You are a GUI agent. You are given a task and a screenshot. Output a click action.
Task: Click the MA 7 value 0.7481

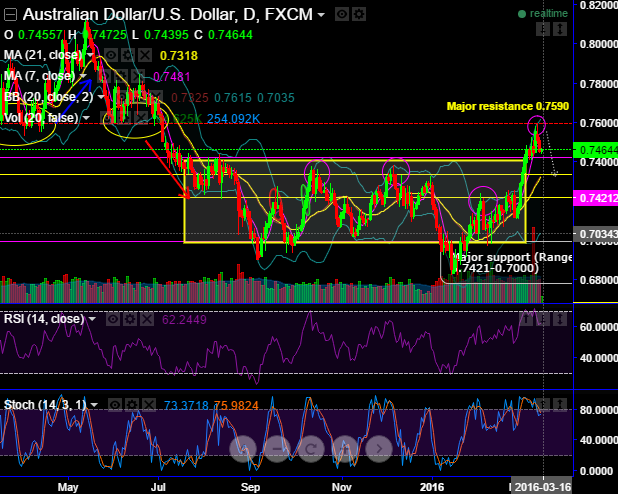coord(172,77)
